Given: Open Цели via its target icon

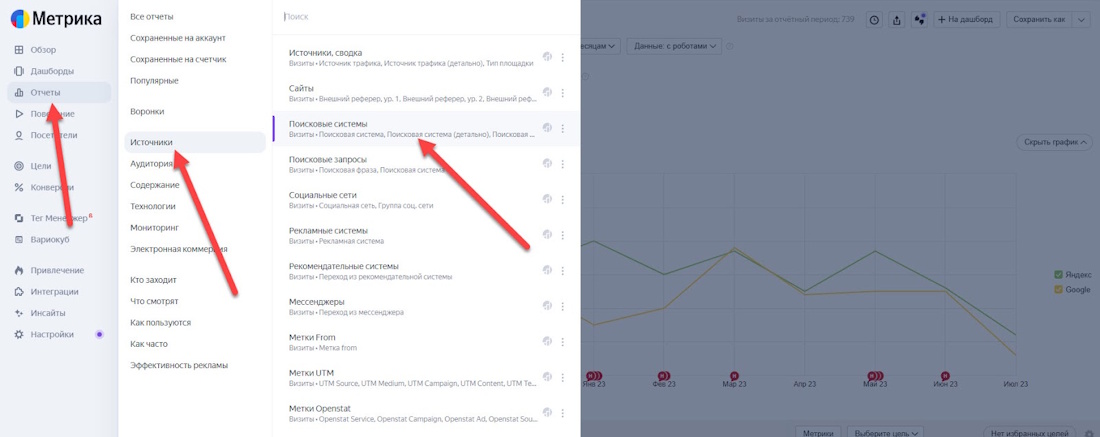Looking at the screenshot, I should tap(19, 166).
